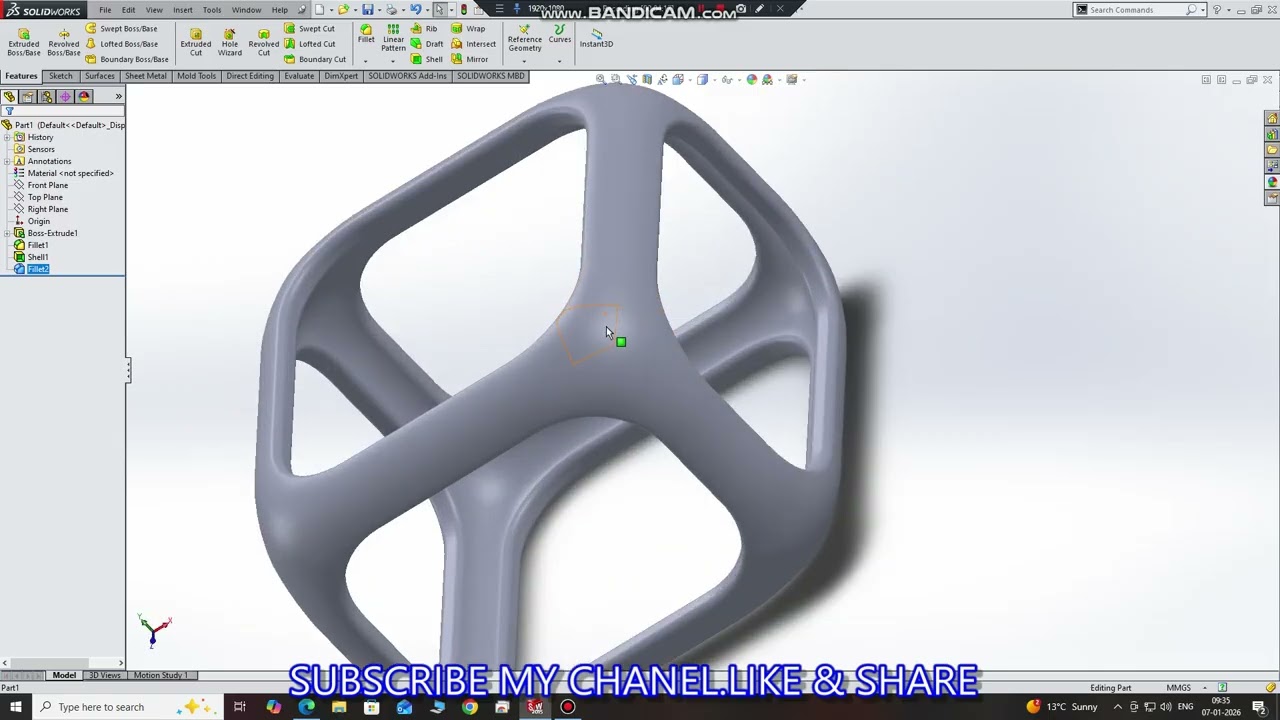The image size is (1280, 720).
Task: Expand hidden manager tabs chevron
Action: coord(118,97)
